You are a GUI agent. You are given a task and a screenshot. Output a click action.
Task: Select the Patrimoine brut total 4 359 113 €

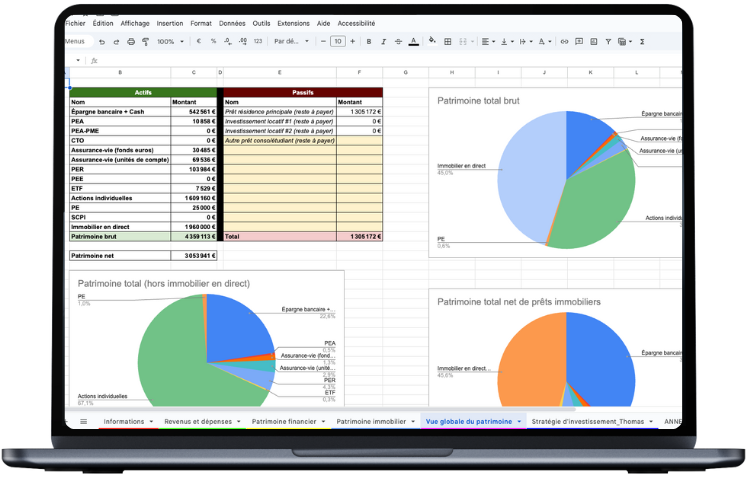(x=194, y=236)
